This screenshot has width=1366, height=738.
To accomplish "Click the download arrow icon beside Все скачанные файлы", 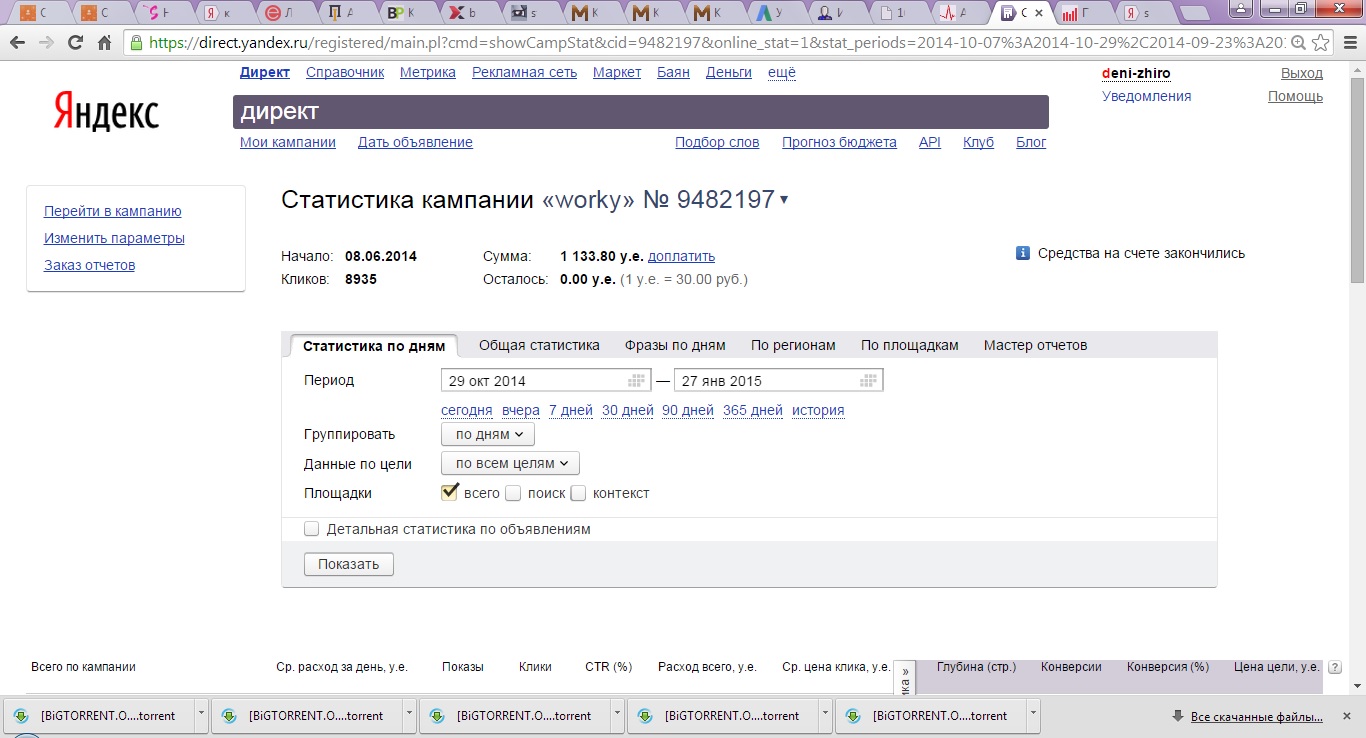I will click(x=1179, y=716).
